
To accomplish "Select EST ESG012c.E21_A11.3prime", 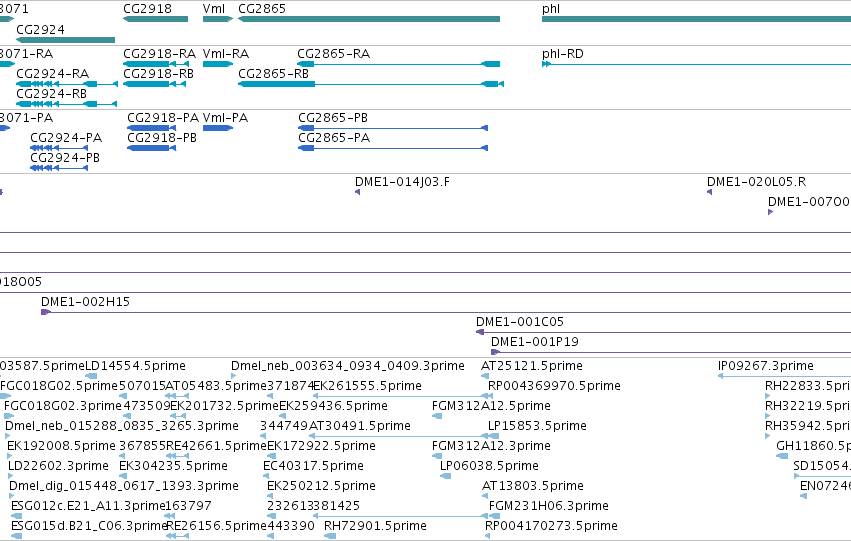I will (x=88, y=506).
